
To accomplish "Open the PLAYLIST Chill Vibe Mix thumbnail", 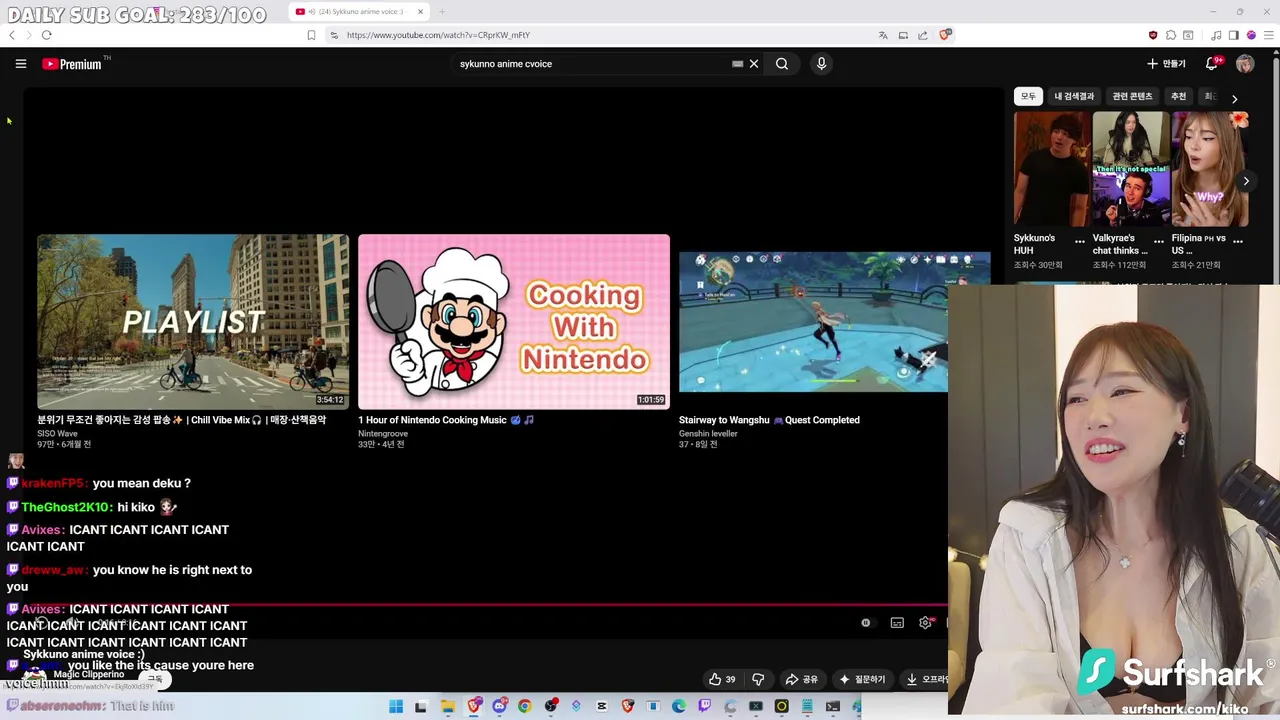I will (193, 321).
